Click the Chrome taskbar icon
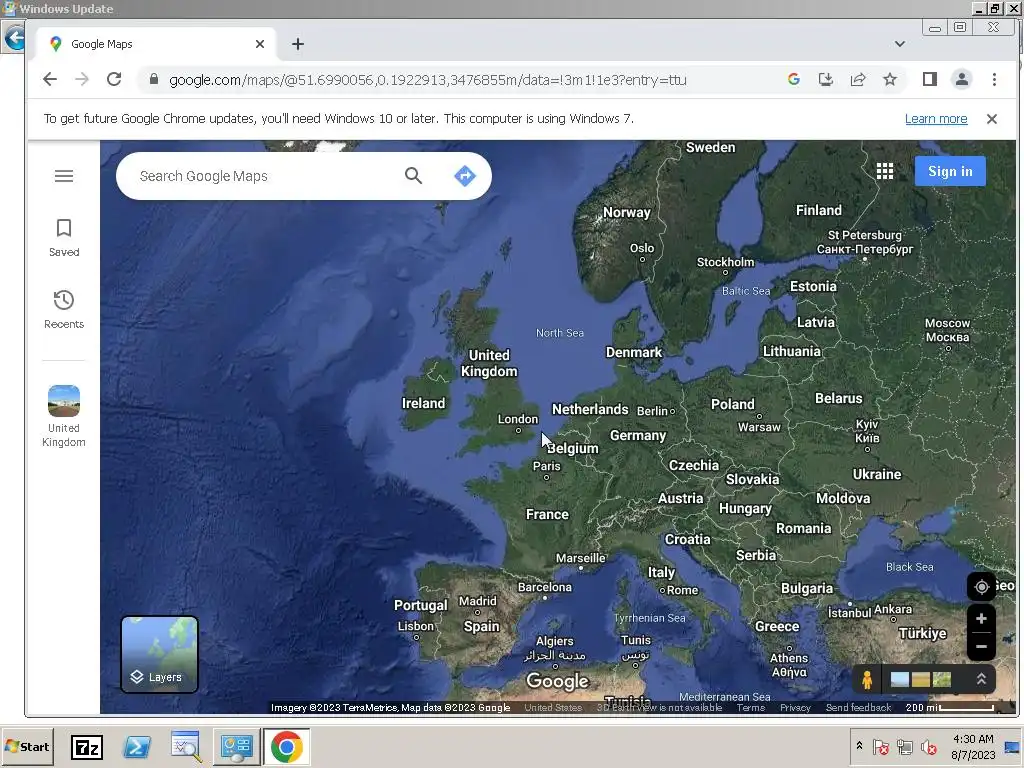This screenshot has width=1024, height=768. coord(286,747)
